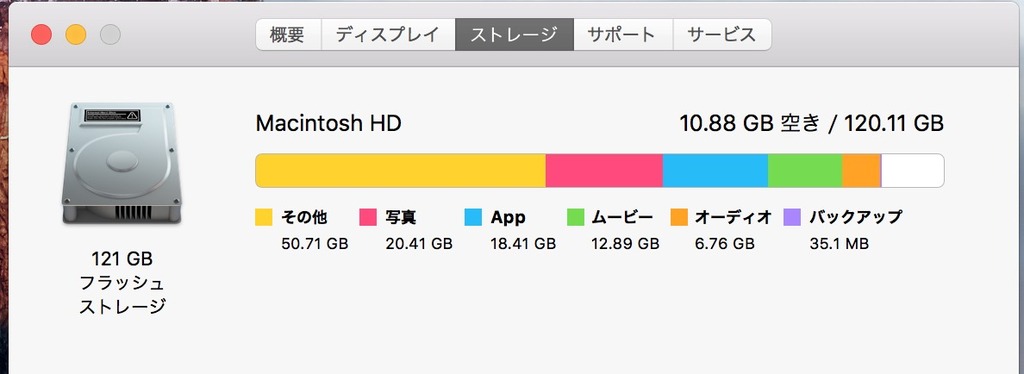Viewport: 1024px width, 374px height.
Task: Click the yellow その他 legend swatch
Action: point(264,217)
